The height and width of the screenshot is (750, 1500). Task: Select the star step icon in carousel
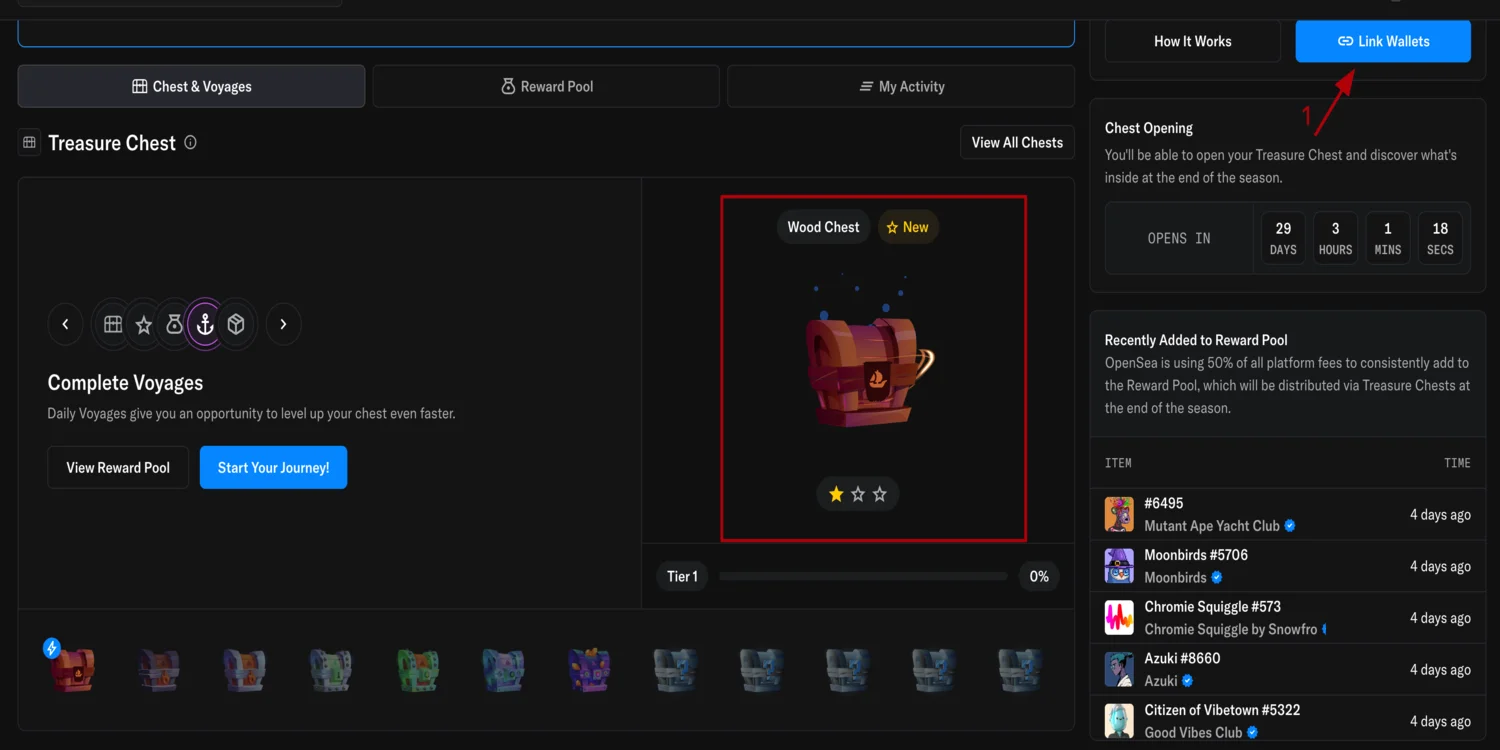pyautogui.click(x=144, y=324)
